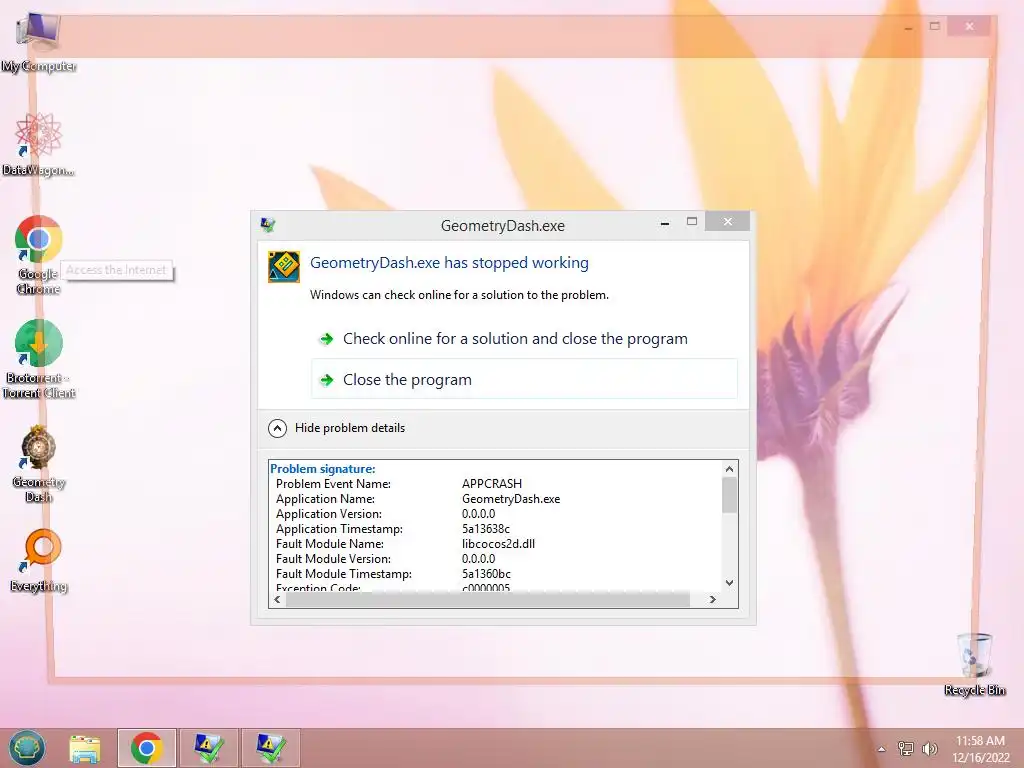Screen dimensions: 1024x768
Task: Open Geometry Dash desktop shortcut
Action: click(39, 463)
